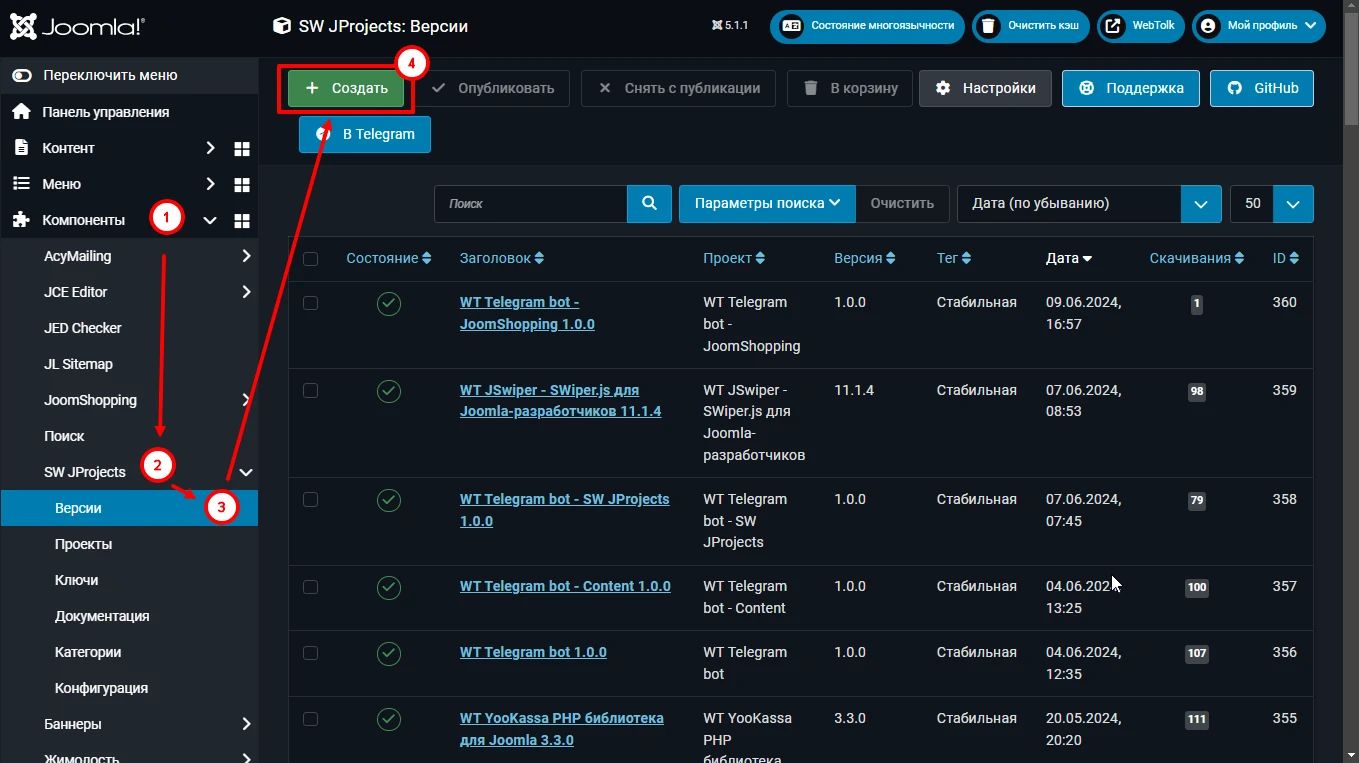This screenshot has height=763, width=1359.
Task: Click the В Telegram button
Action: pos(365,134)
